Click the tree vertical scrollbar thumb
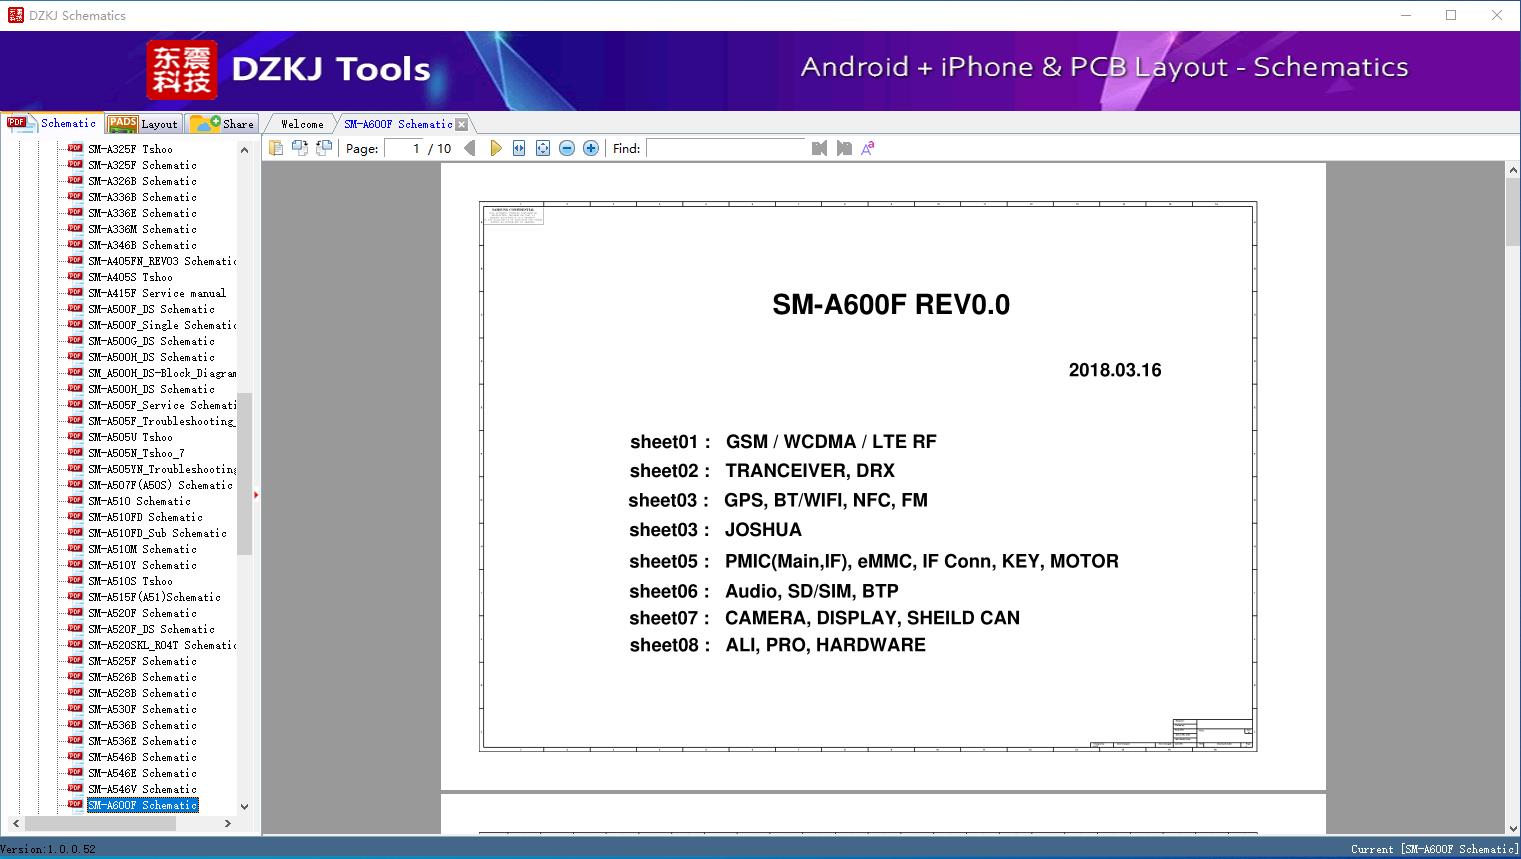The height and width of the screenshot is (859, 1521). pos(244,473)
